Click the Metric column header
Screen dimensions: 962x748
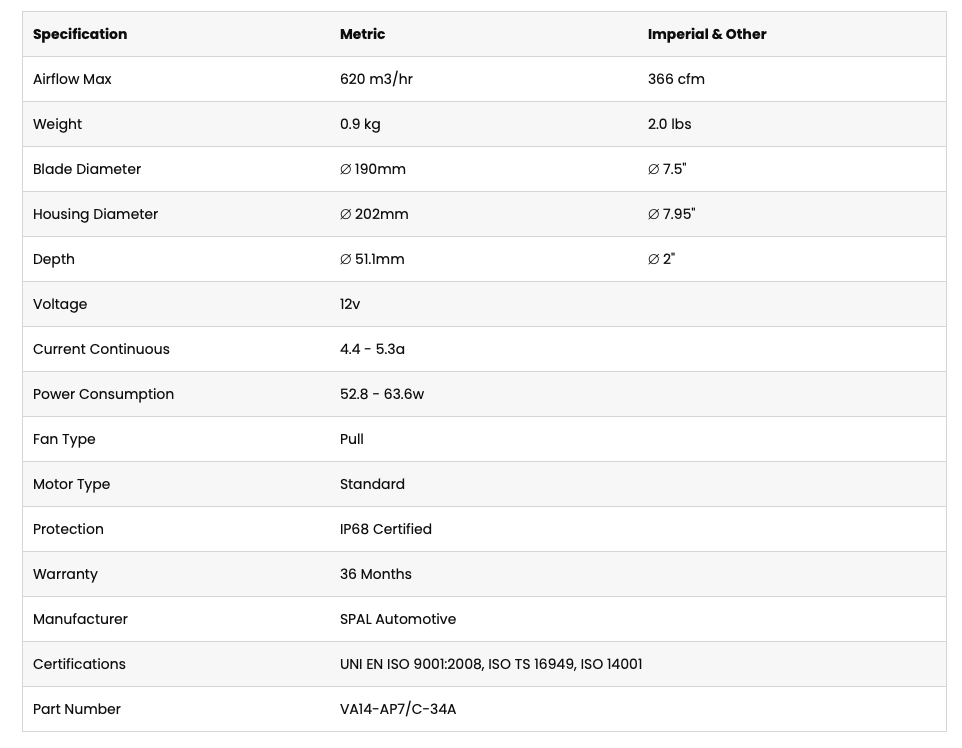(363, 34)
